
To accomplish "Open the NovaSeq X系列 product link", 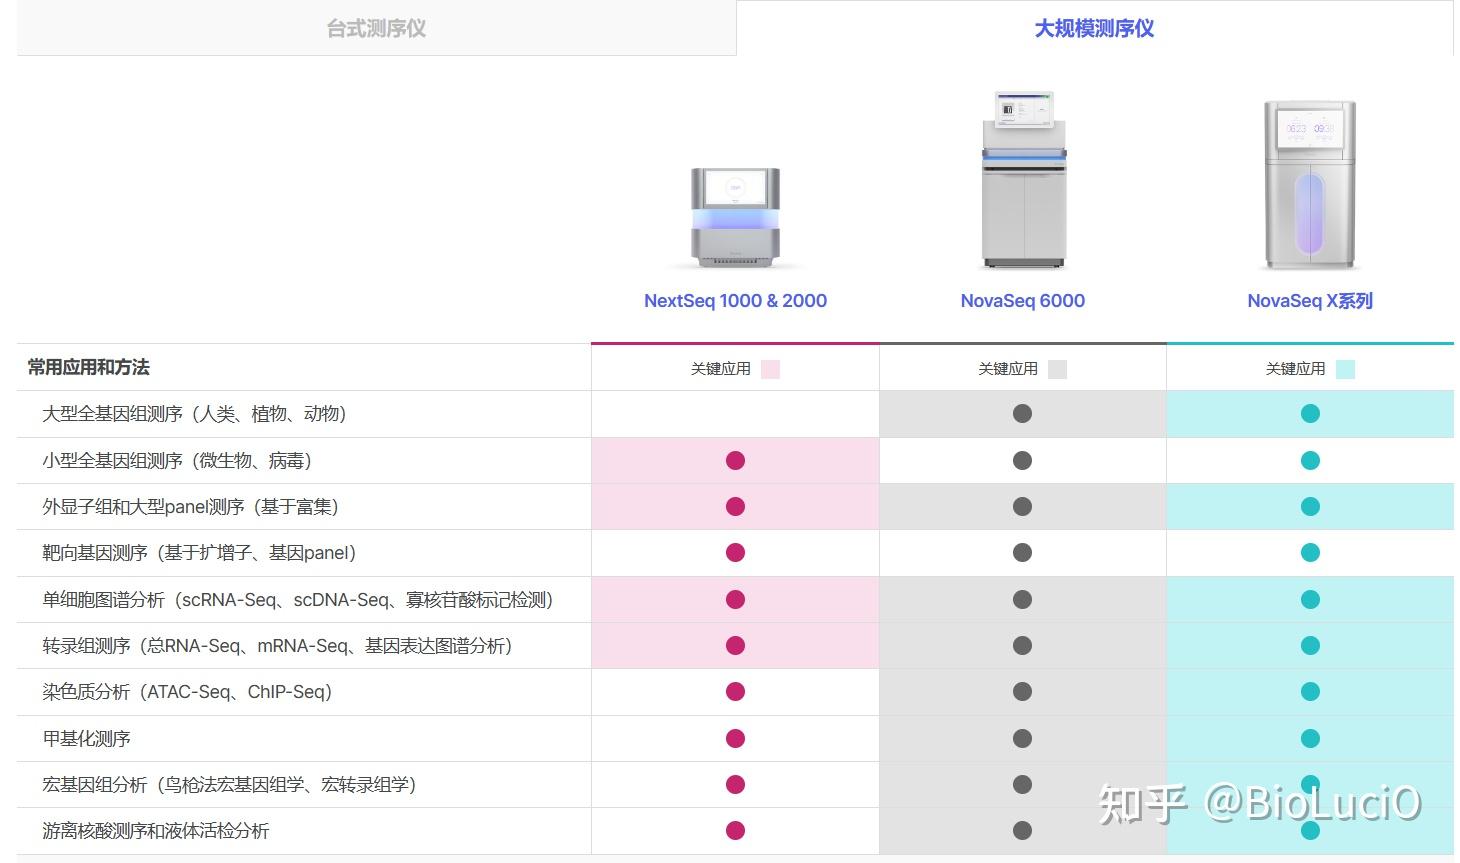I will click(x=1310, y=301).
